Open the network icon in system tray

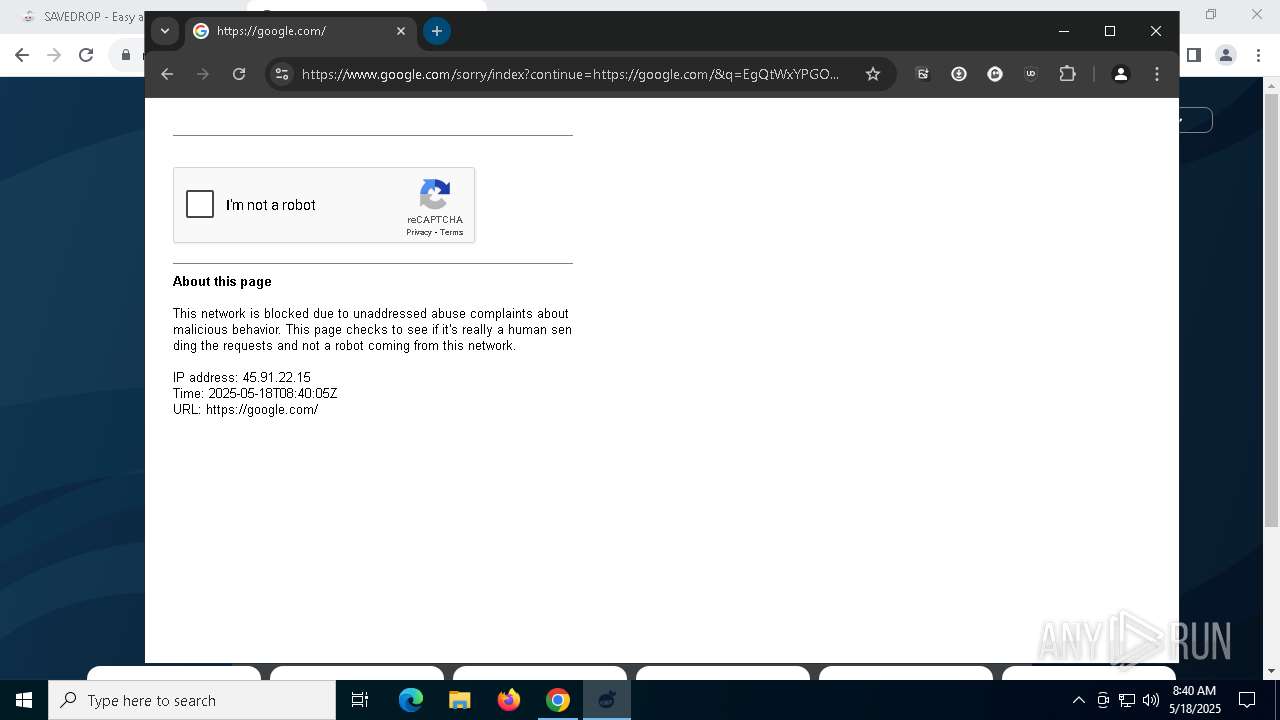[1127, 700]
